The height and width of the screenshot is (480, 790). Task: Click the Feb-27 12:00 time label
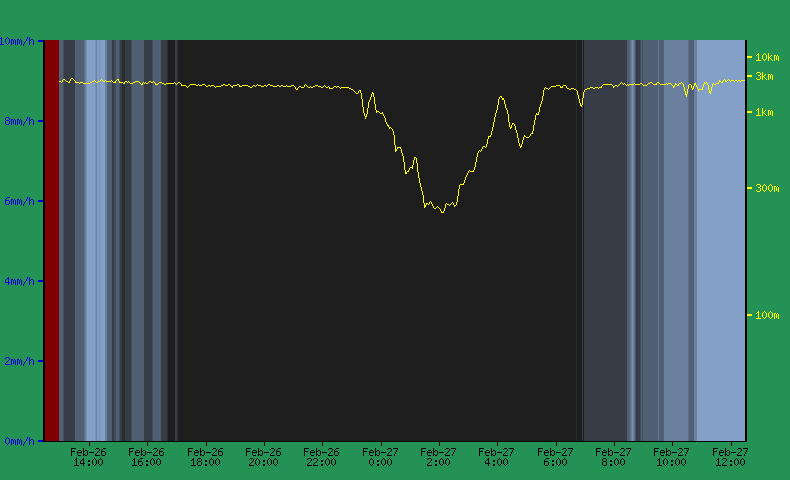click(x=730, y=457)
